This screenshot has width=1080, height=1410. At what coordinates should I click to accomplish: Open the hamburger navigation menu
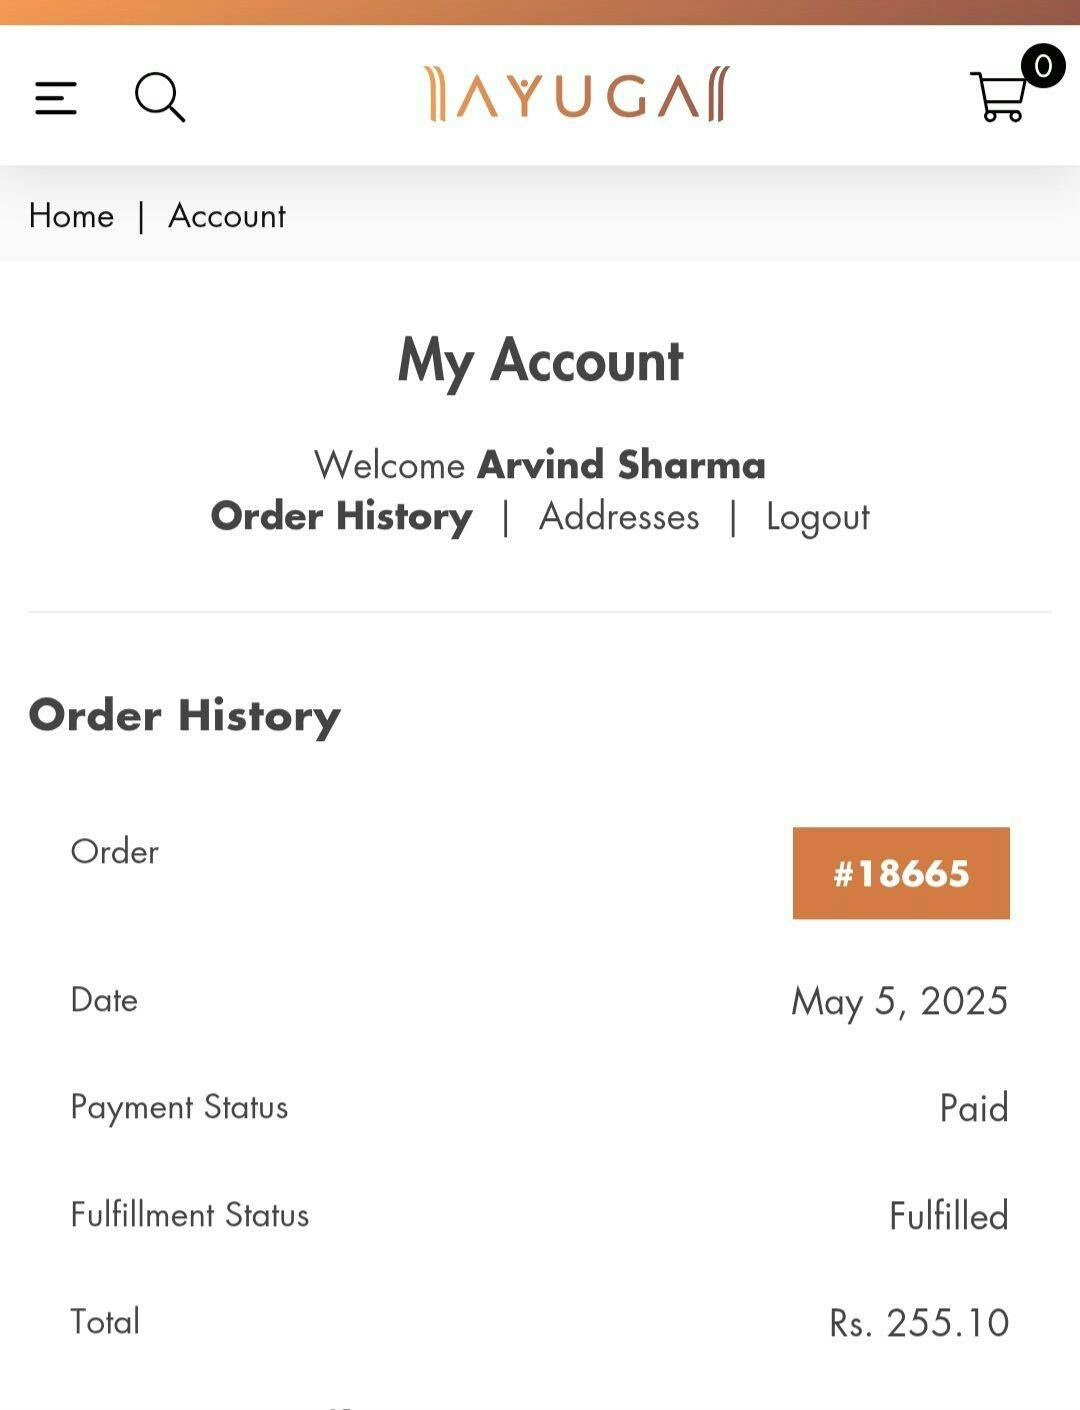pyautogui.click(x=56, y=98)
